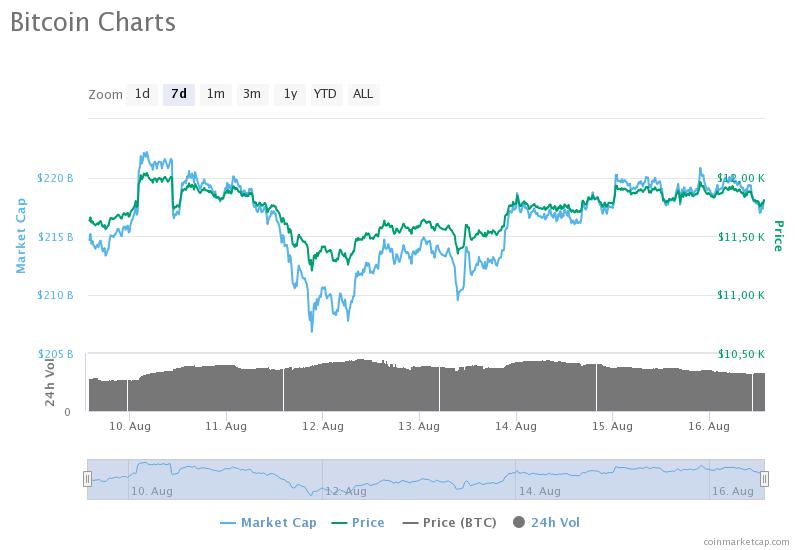The width and height of the screenshot is (800, 550).
Task: Grab the left navigator range handle
Action: click(x=87, y=479)
